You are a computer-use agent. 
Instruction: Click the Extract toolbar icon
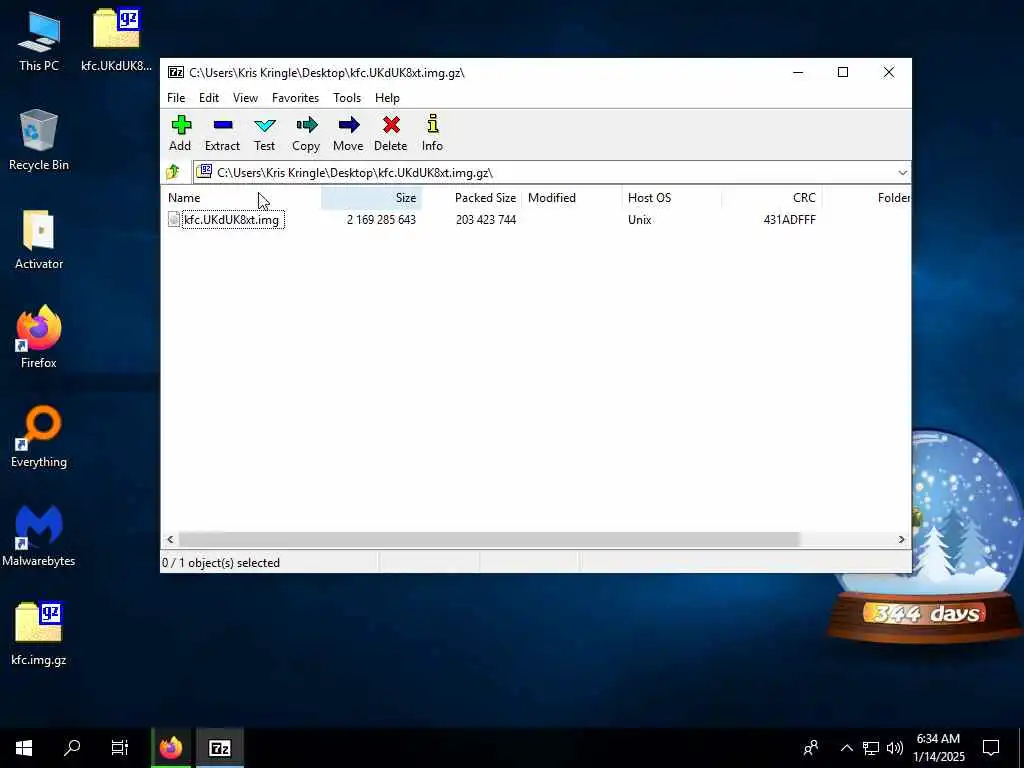(x=222, y=133)
